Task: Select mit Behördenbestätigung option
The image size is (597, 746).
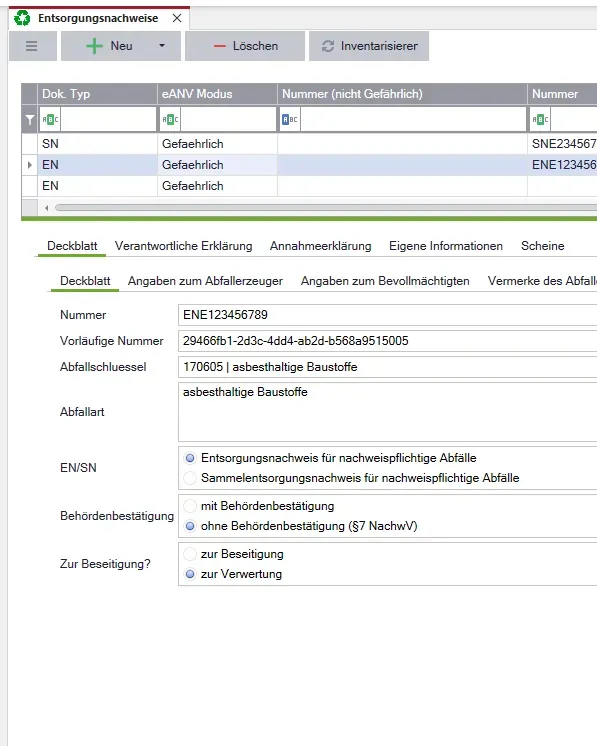Action: click(x=190, y=506)
